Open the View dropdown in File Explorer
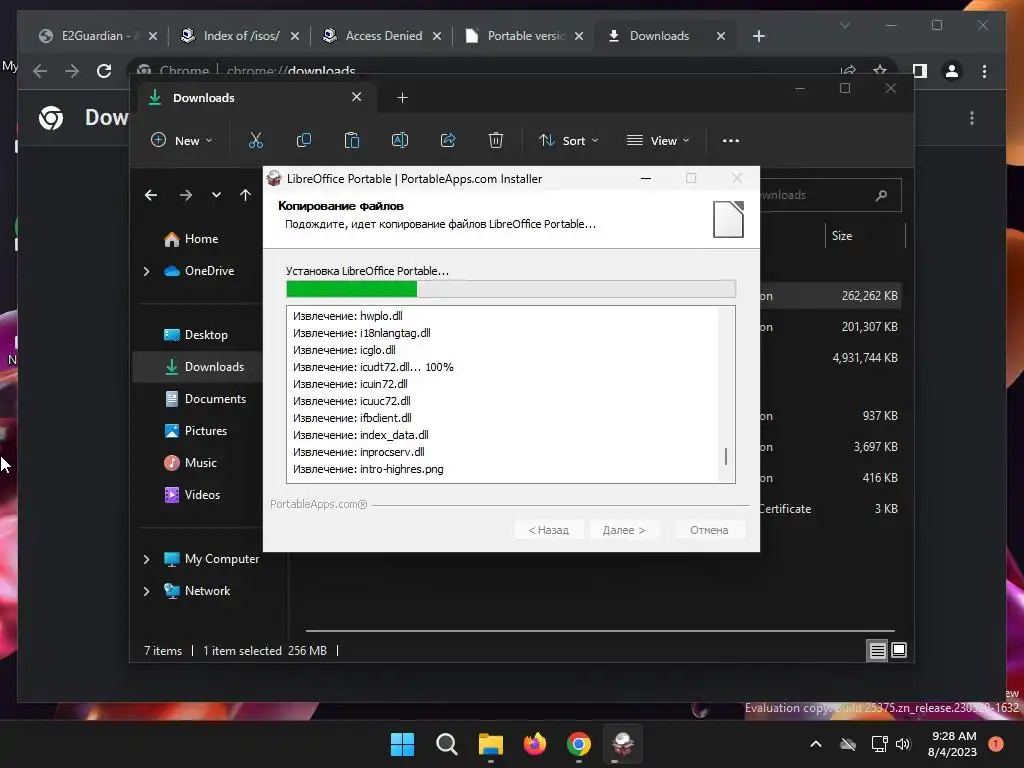Screen dimensions: 1024x768 658,140
